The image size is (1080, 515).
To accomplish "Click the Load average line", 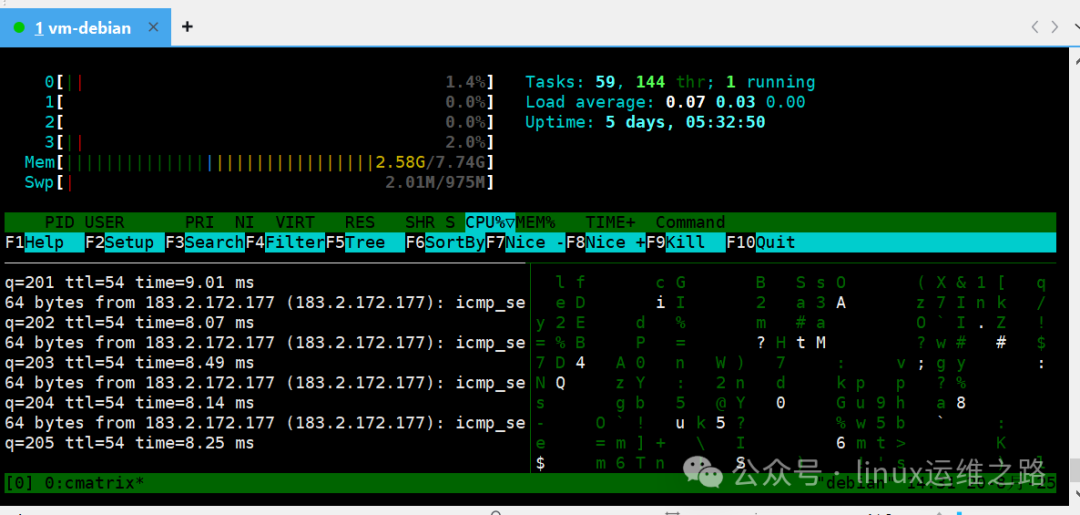I will (665, 103).
